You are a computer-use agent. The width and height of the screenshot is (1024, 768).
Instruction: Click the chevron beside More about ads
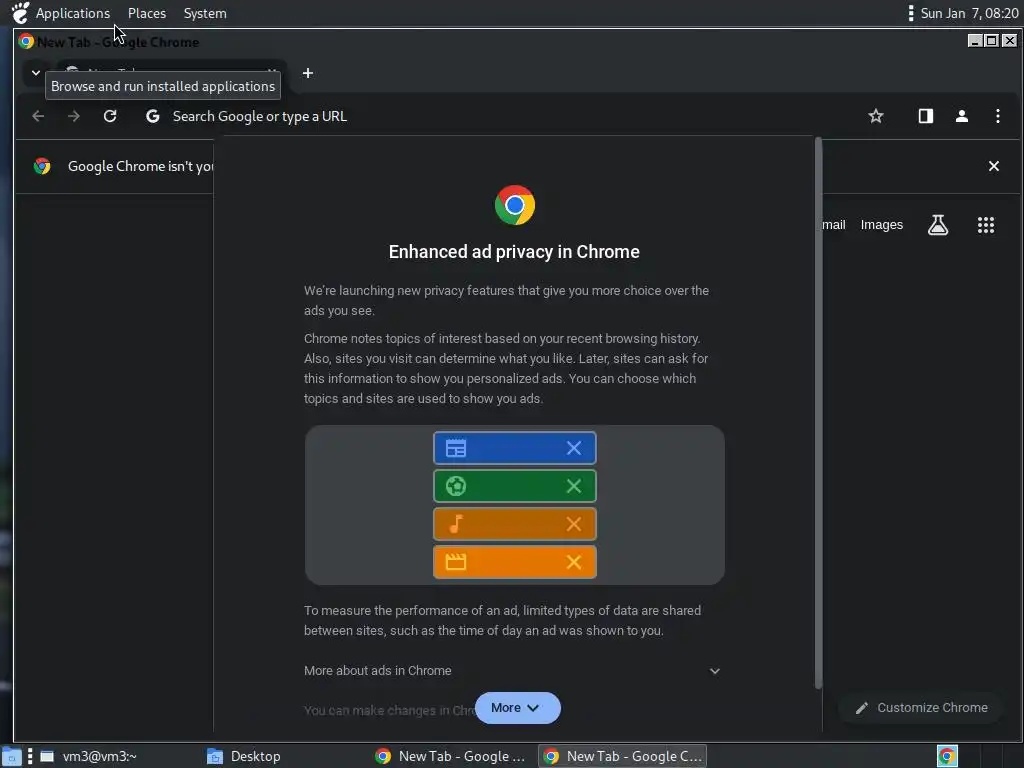point(714,671)
